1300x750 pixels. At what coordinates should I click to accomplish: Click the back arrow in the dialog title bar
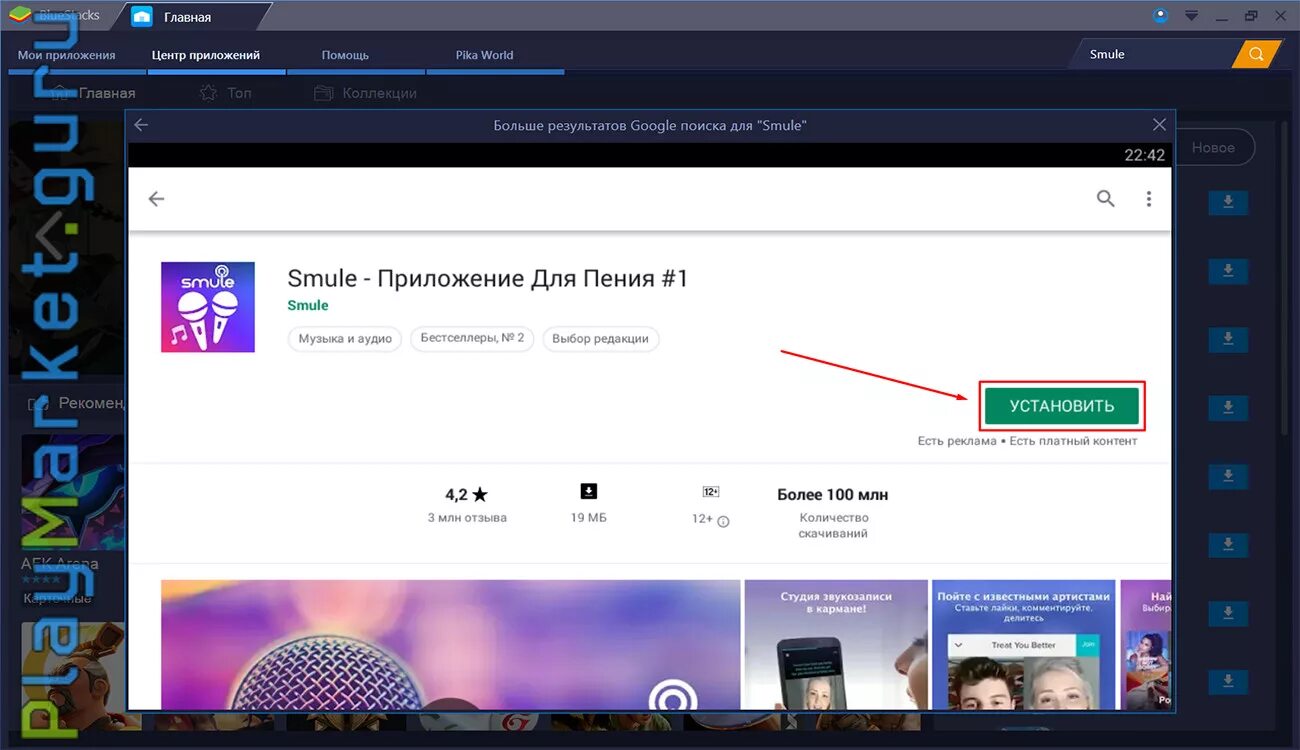point(141,125)
